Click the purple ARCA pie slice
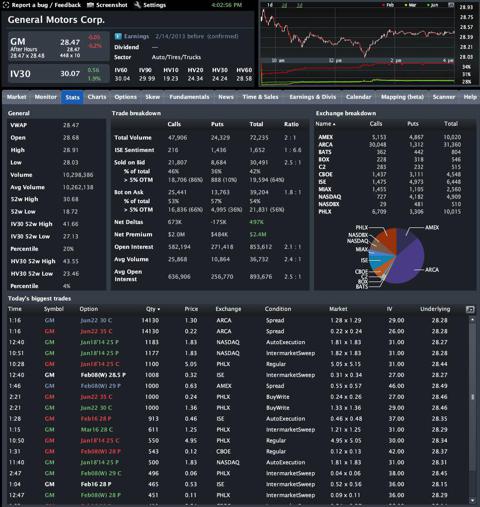Screen dimensions: 480x507 pyautogui.click(x=408, y=263)
